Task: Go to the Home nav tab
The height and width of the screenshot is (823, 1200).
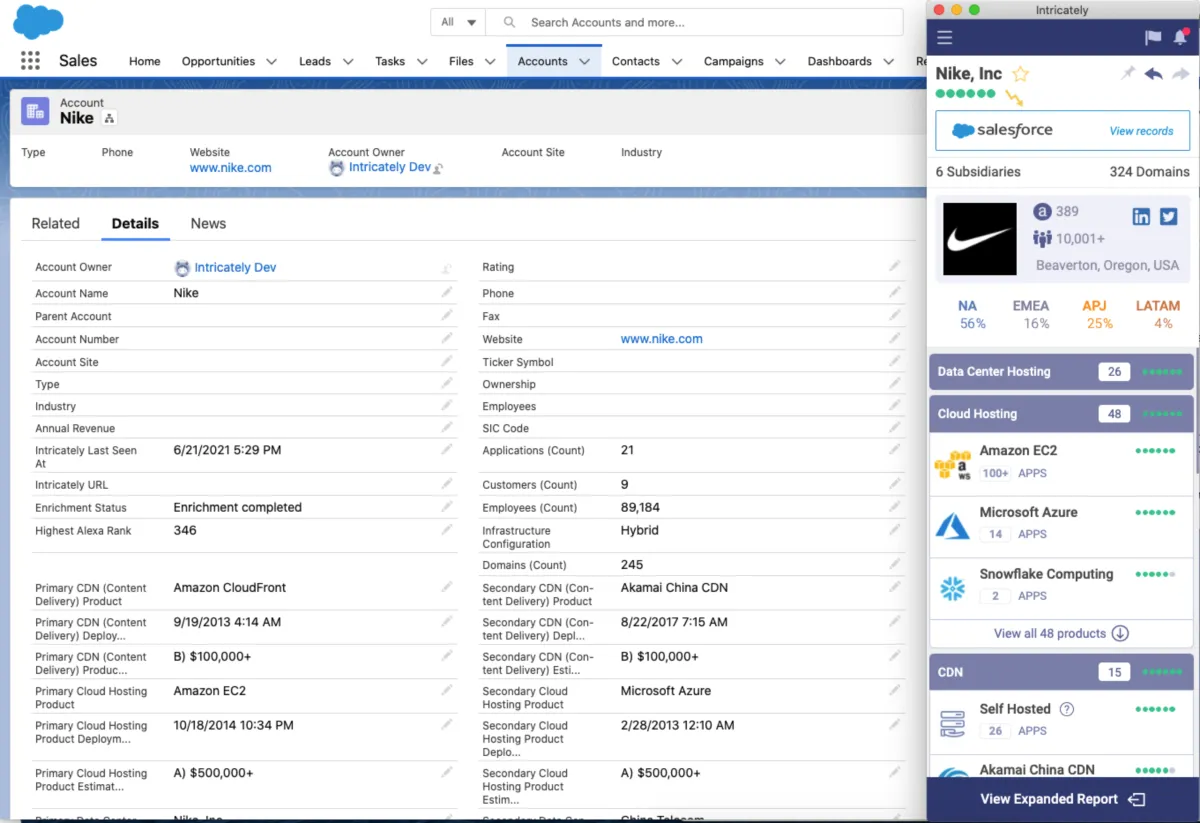Action: click(144, 61)
